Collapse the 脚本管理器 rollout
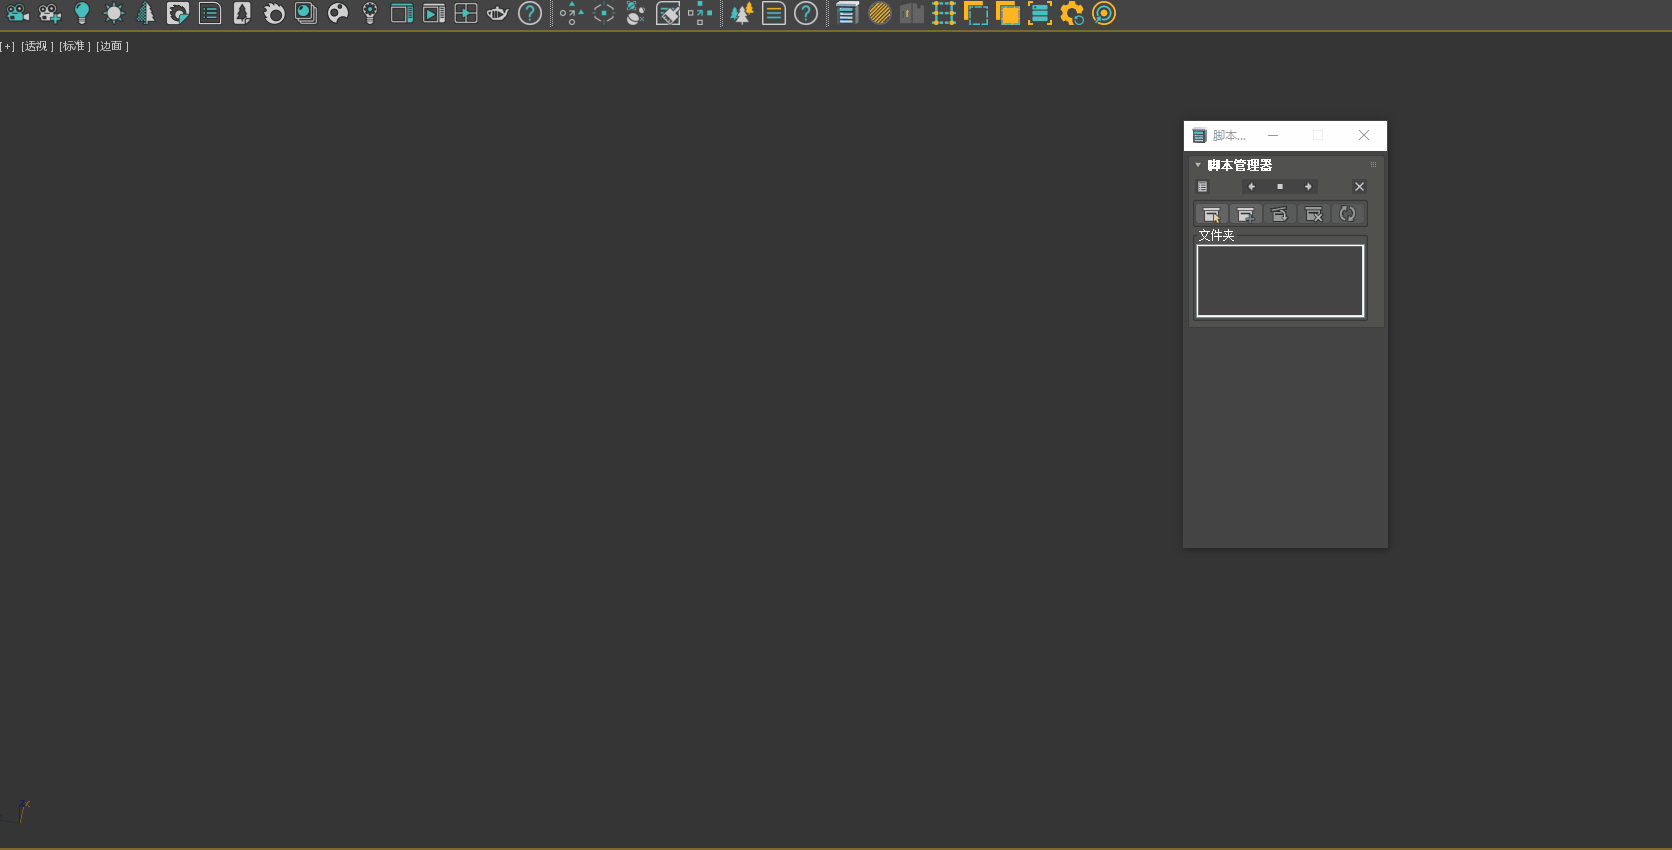This screenshot has height=850, width=1672. (x=1198, y=165)
